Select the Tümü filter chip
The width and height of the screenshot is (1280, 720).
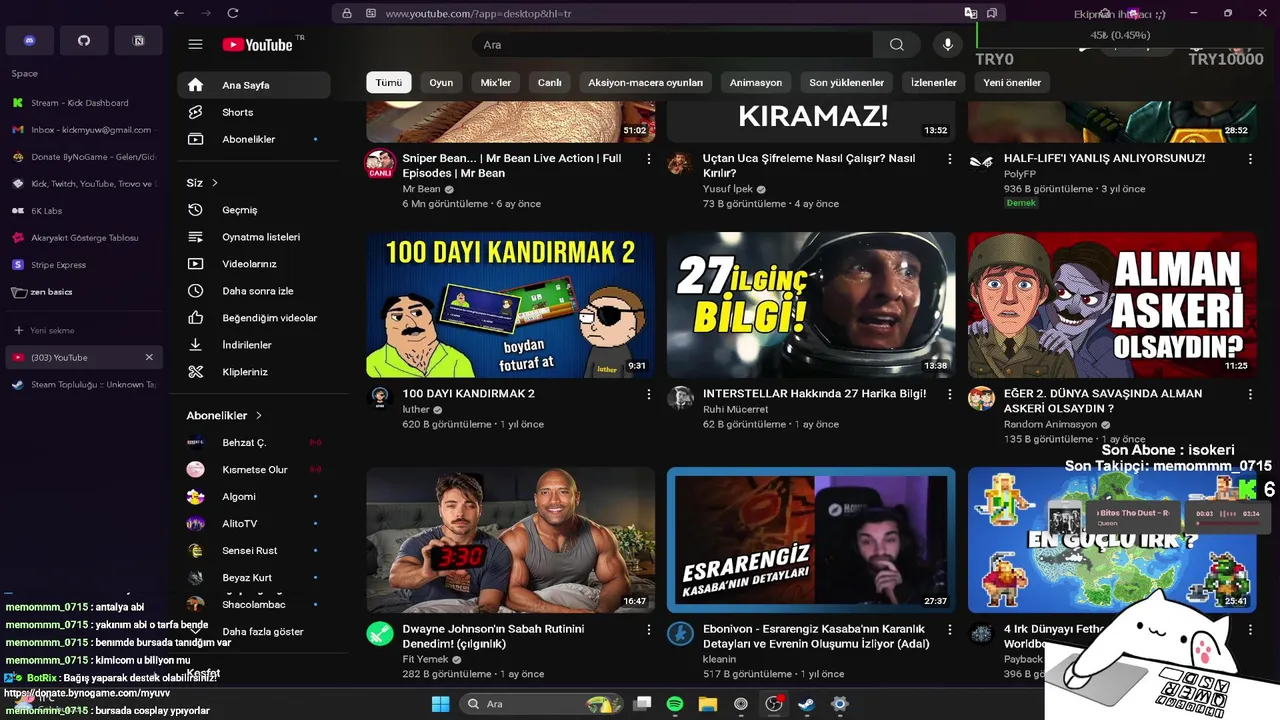coord(389,83)
